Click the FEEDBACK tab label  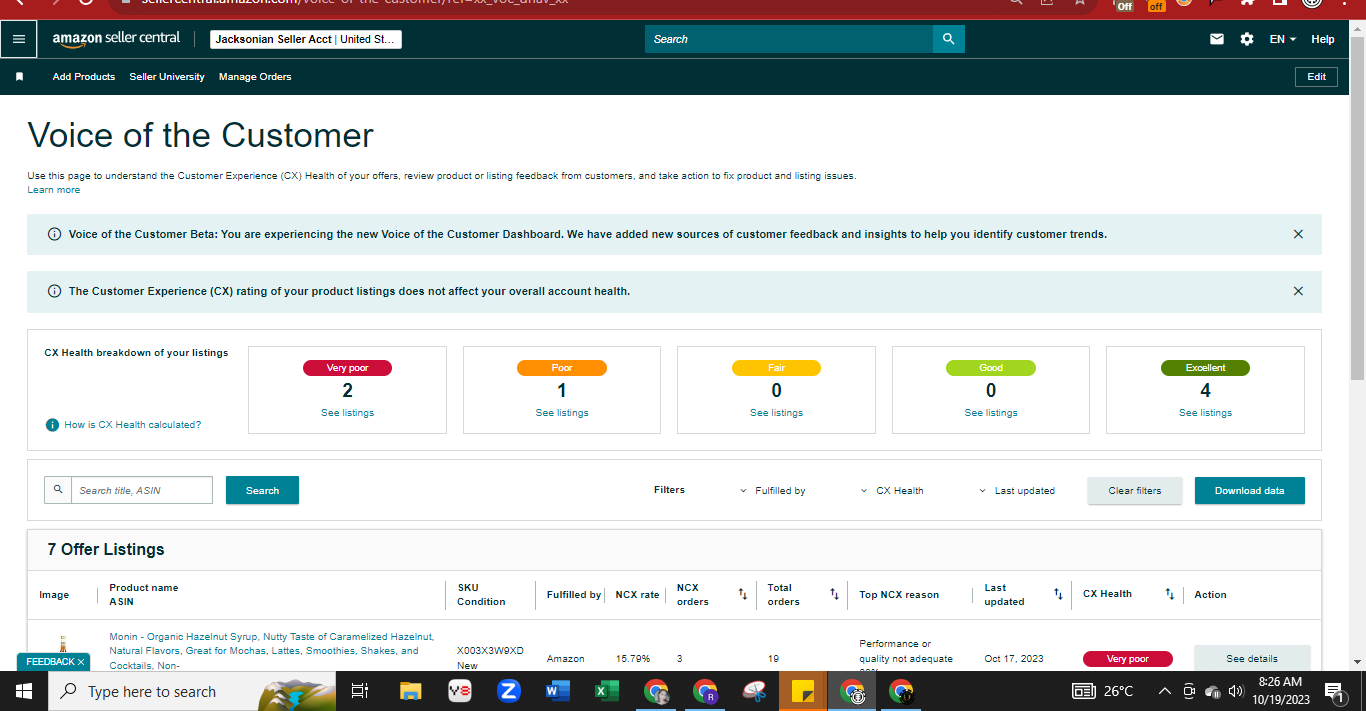(49, 662)
